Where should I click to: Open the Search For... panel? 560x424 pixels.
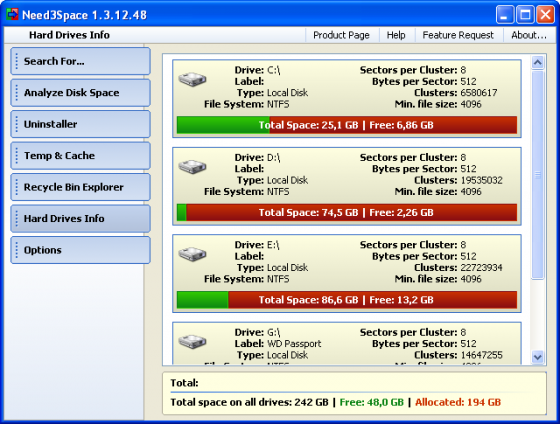[x=80, y=61]
